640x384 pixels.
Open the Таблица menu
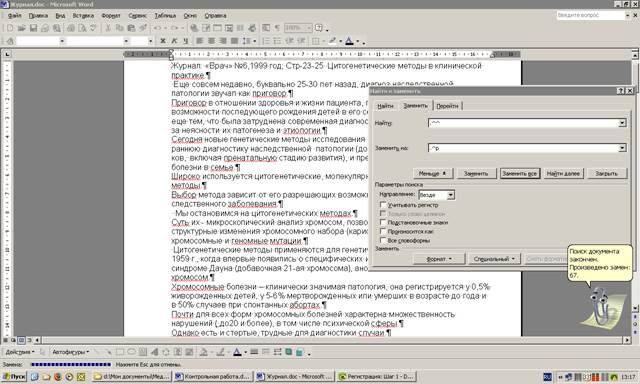165,16
